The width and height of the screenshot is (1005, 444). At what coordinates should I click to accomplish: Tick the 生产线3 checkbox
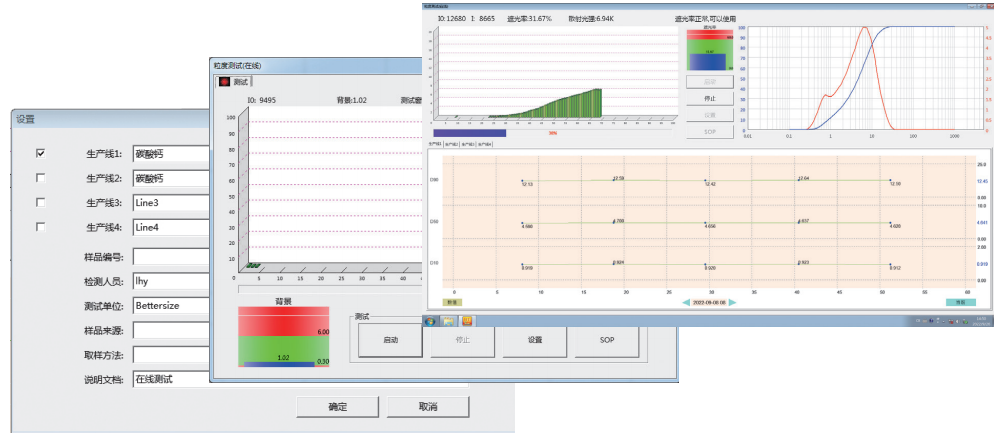pos(41,202)
